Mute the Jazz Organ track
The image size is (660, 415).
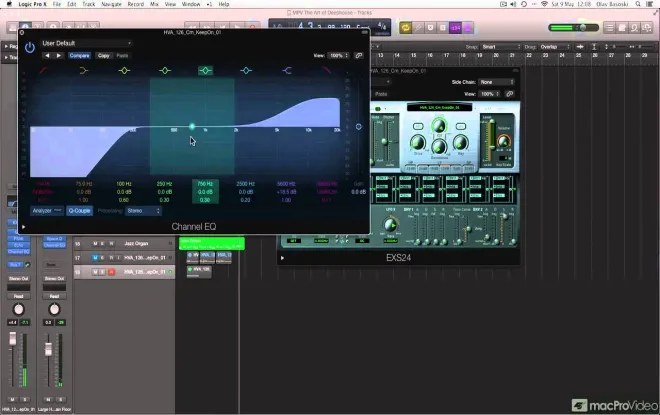(x=95, y=244)
